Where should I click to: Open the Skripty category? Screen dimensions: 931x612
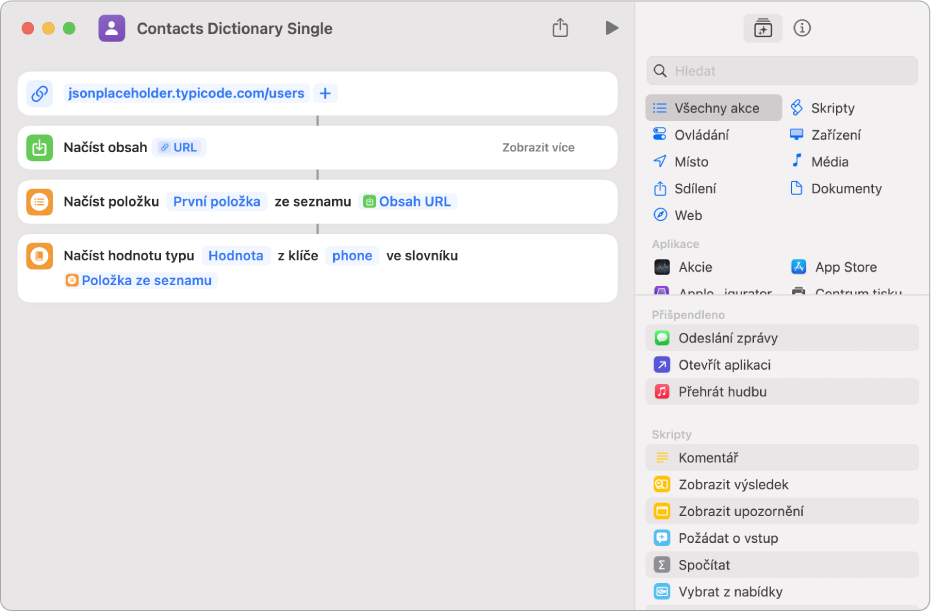click(x=832, y=108)
